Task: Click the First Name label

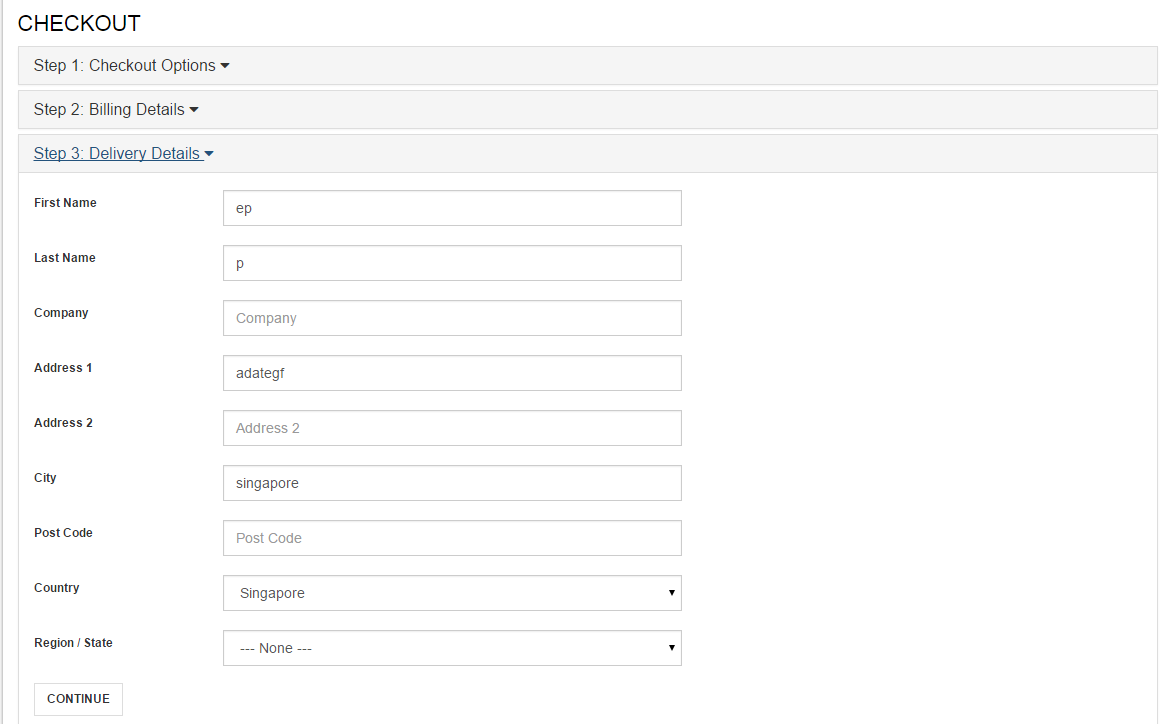Action: coord(65,203)
